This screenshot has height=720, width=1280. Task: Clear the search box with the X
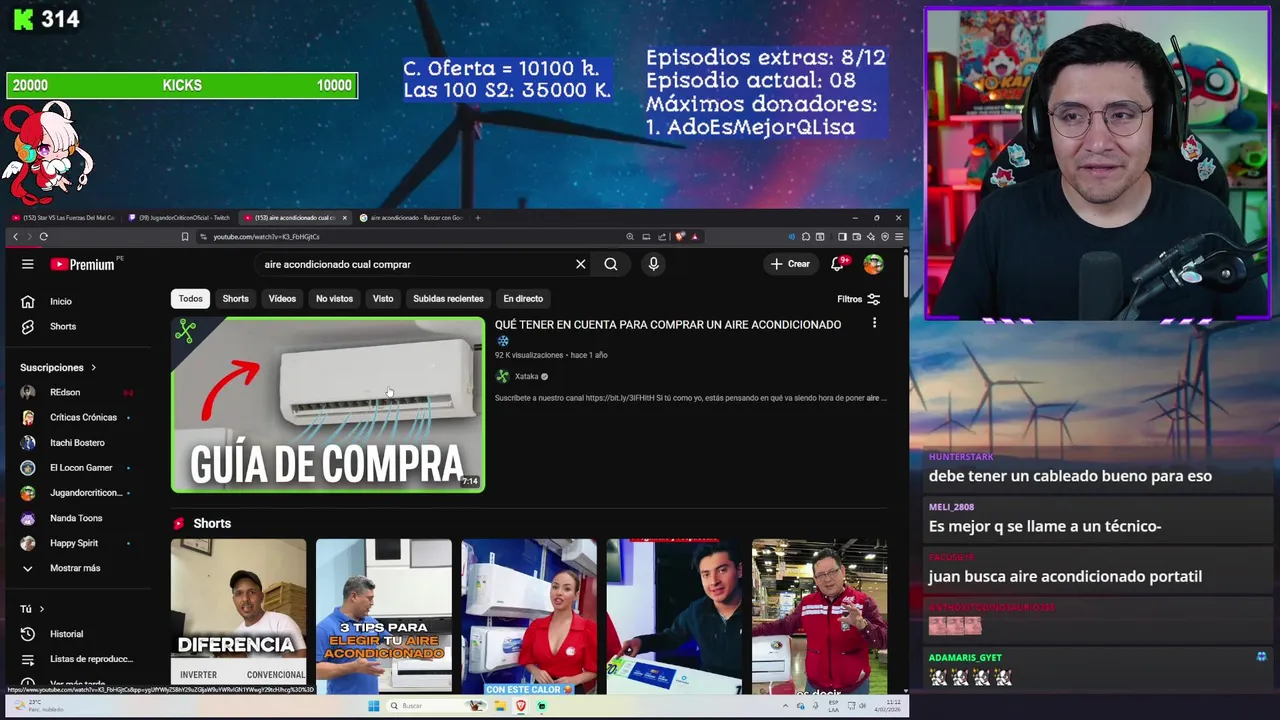tap(580, 264)
